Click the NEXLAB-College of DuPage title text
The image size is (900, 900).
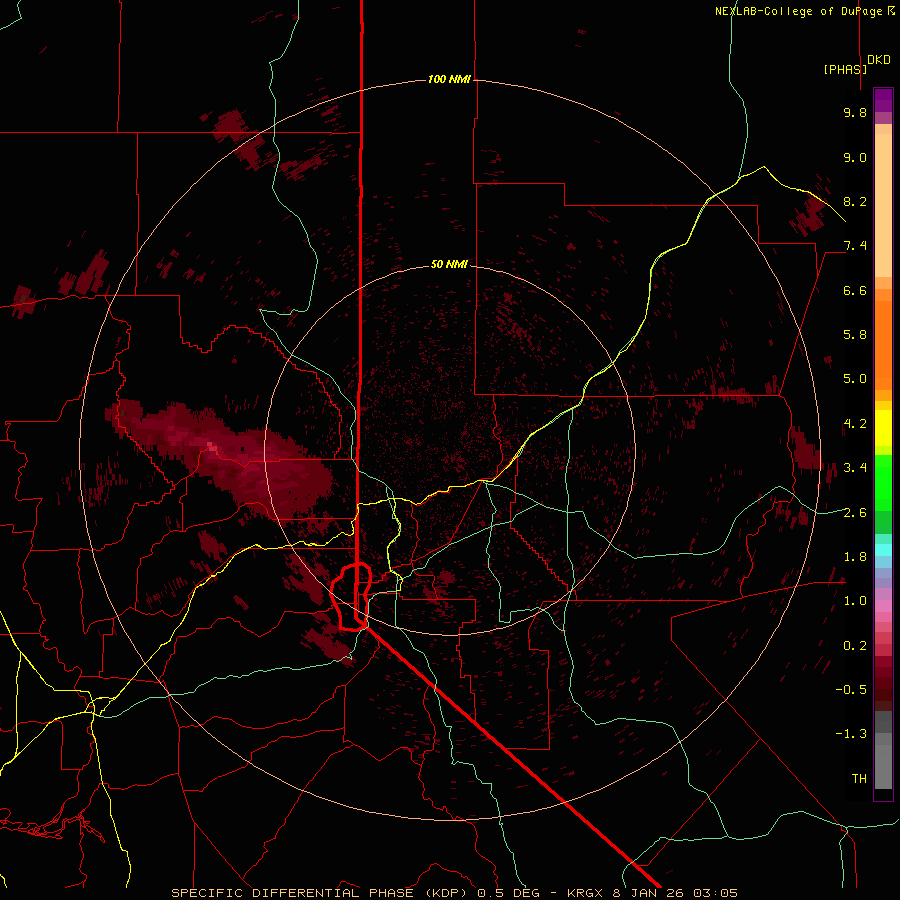pos(798,11)
